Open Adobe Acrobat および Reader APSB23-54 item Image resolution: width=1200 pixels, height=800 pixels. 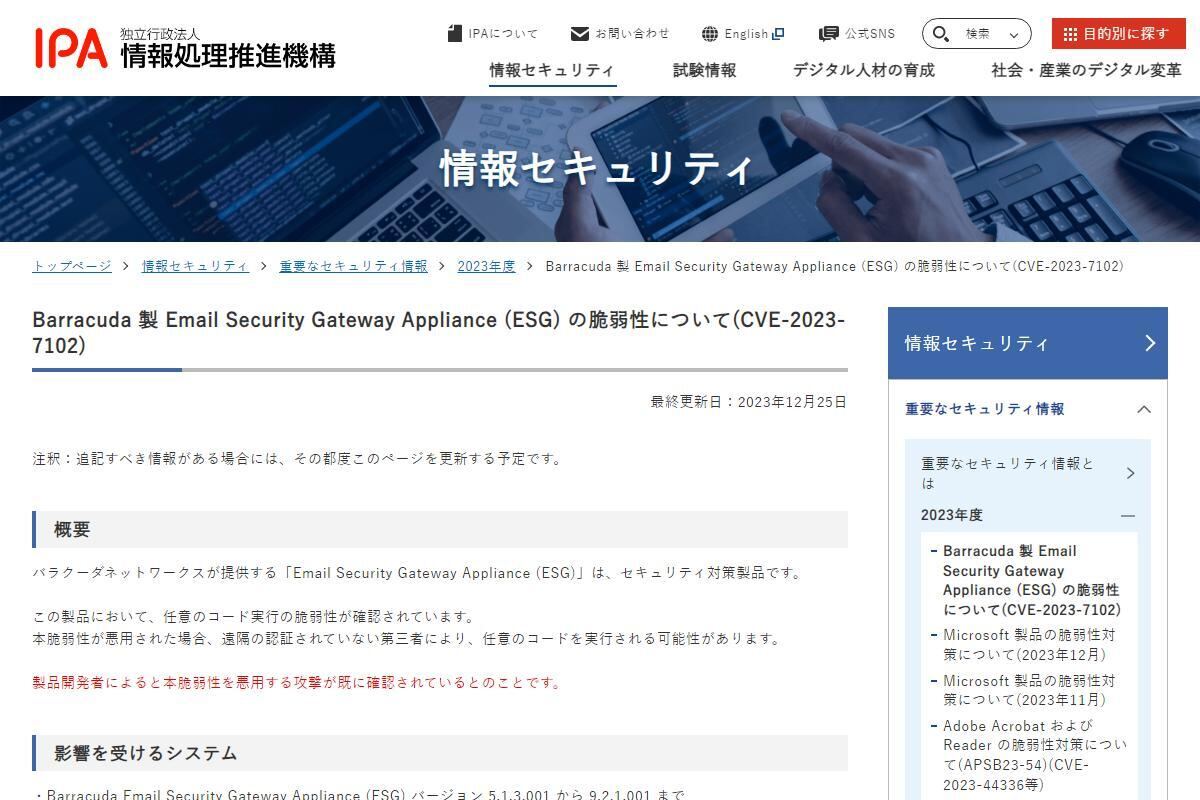coord(1034,755)
